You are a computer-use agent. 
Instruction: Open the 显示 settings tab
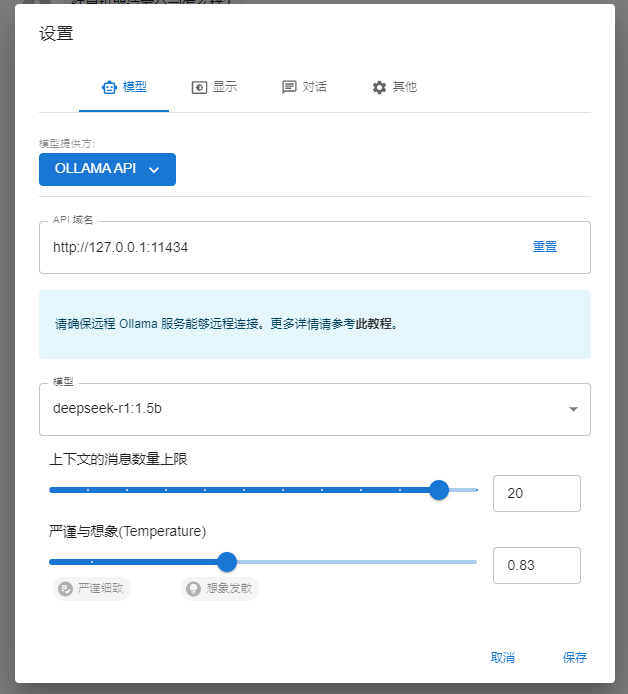pos(214,87)
